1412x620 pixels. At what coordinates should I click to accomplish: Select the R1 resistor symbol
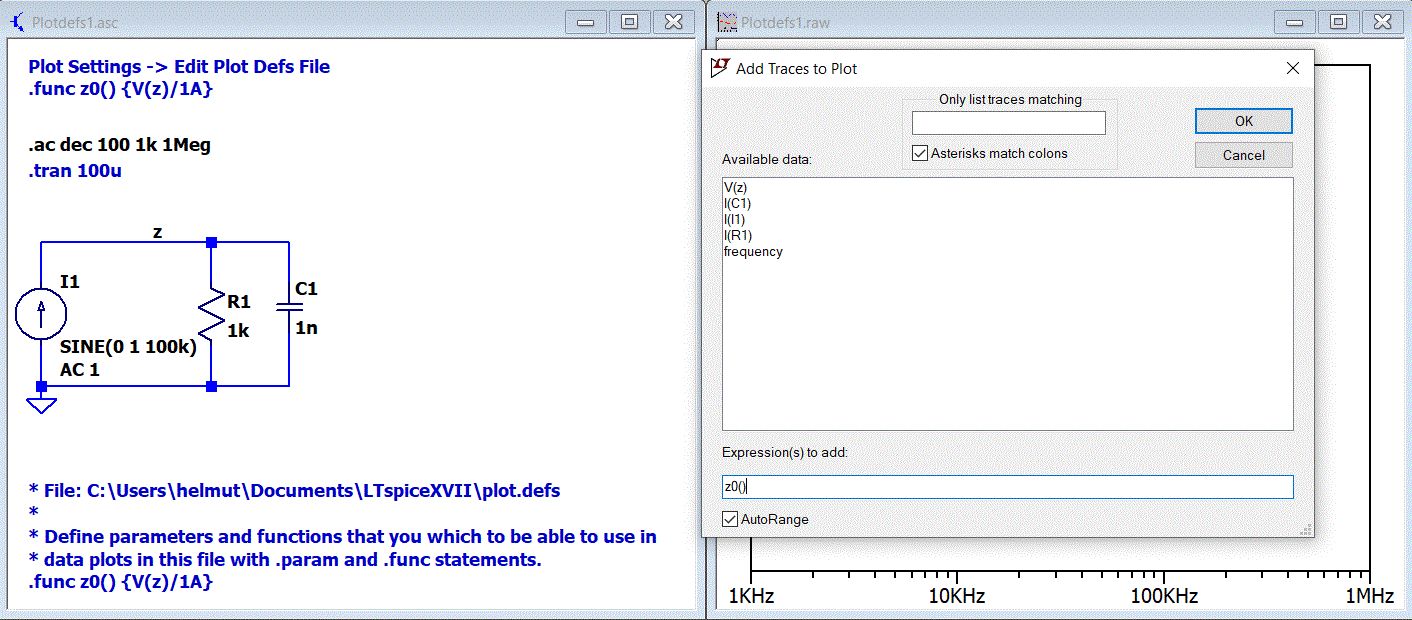(x=211, y=314)
